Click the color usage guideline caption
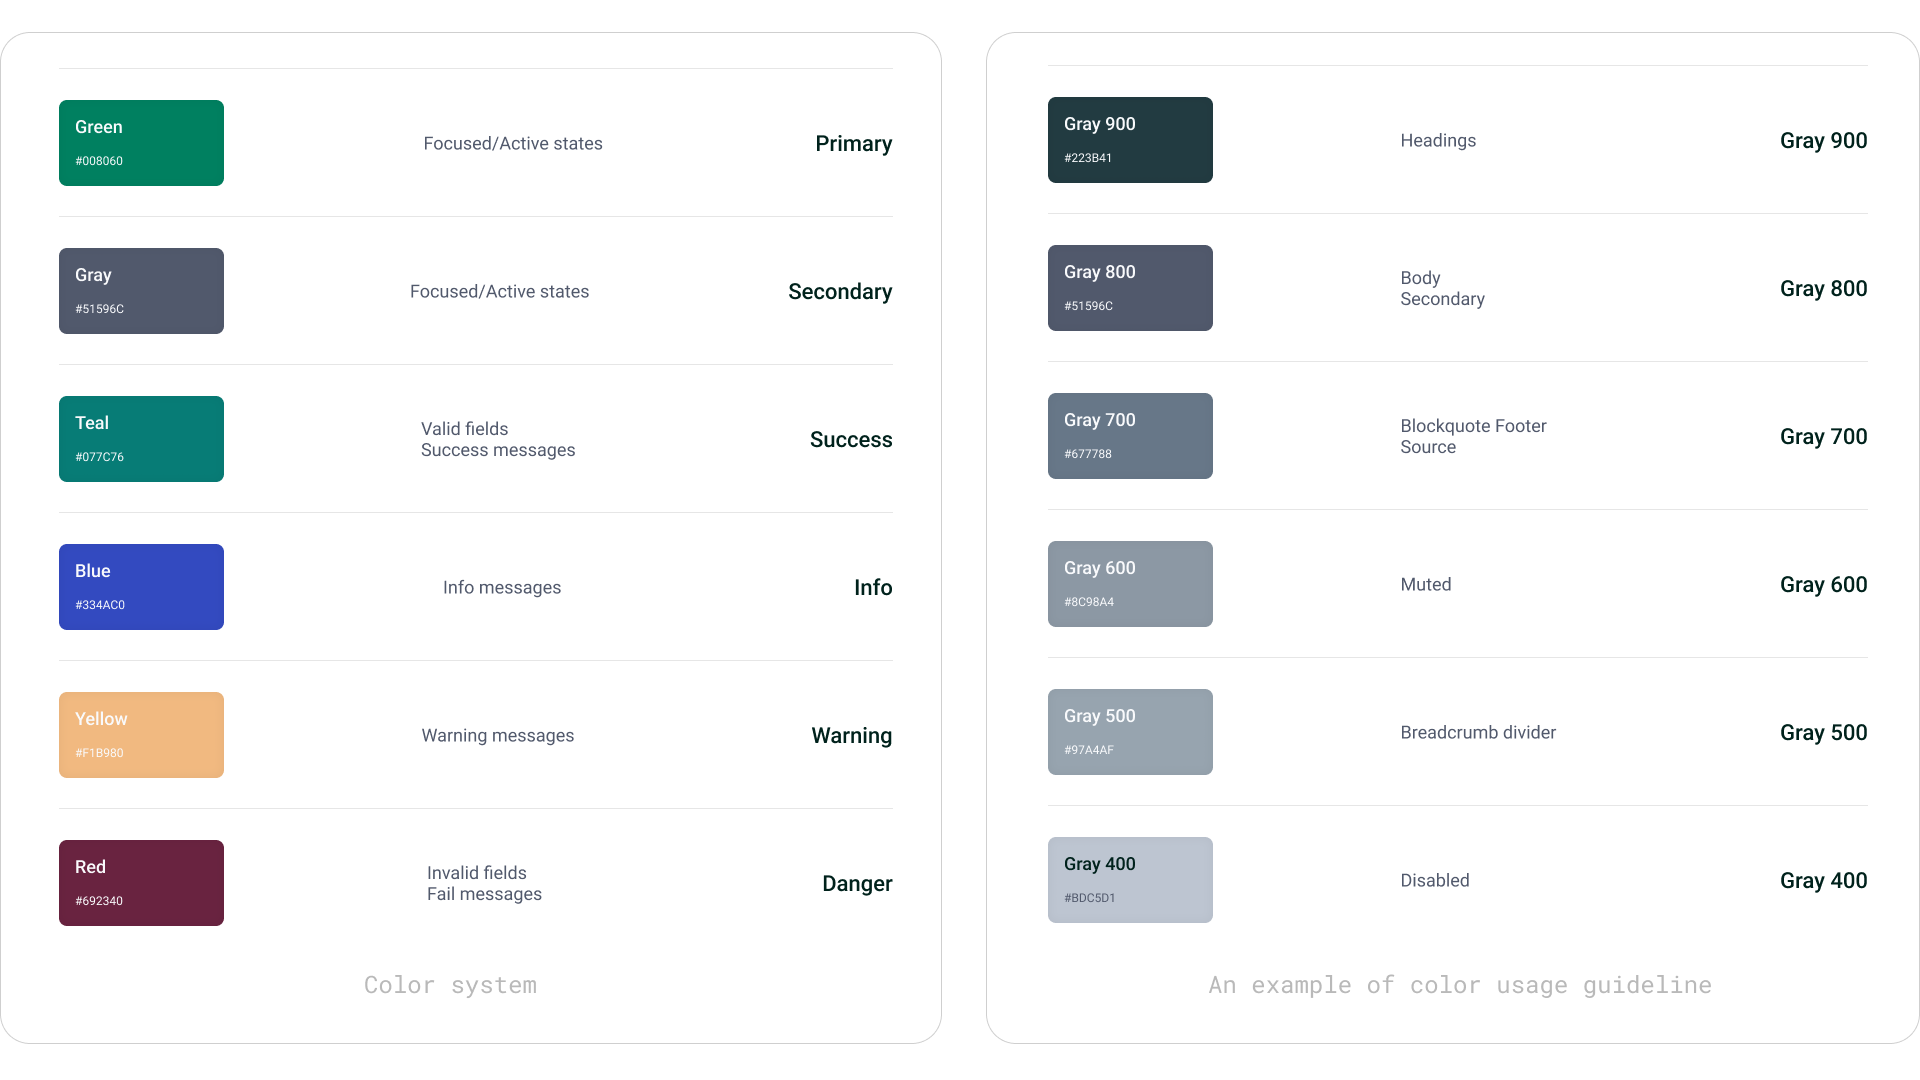The image size is (1920, 1080). pyautogui.click(x=1460, y=985)
